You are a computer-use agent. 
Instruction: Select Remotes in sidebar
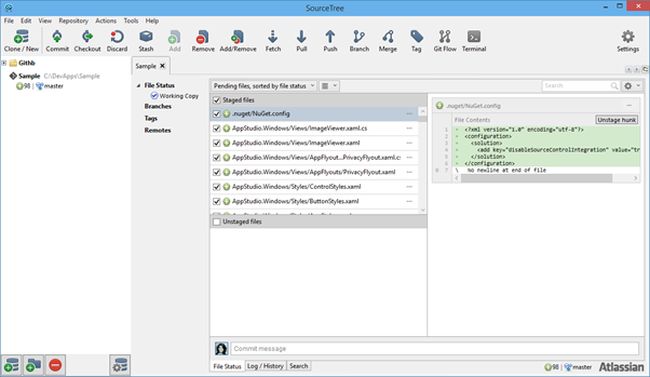coord(158,130)
